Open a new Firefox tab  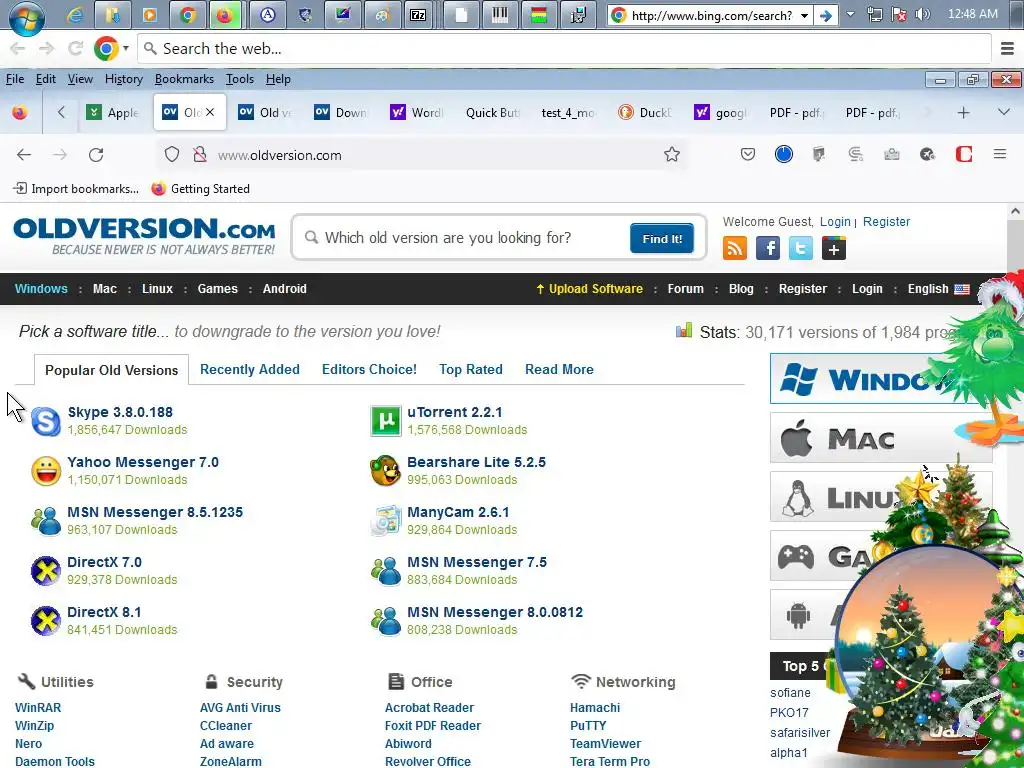(963, 112)
